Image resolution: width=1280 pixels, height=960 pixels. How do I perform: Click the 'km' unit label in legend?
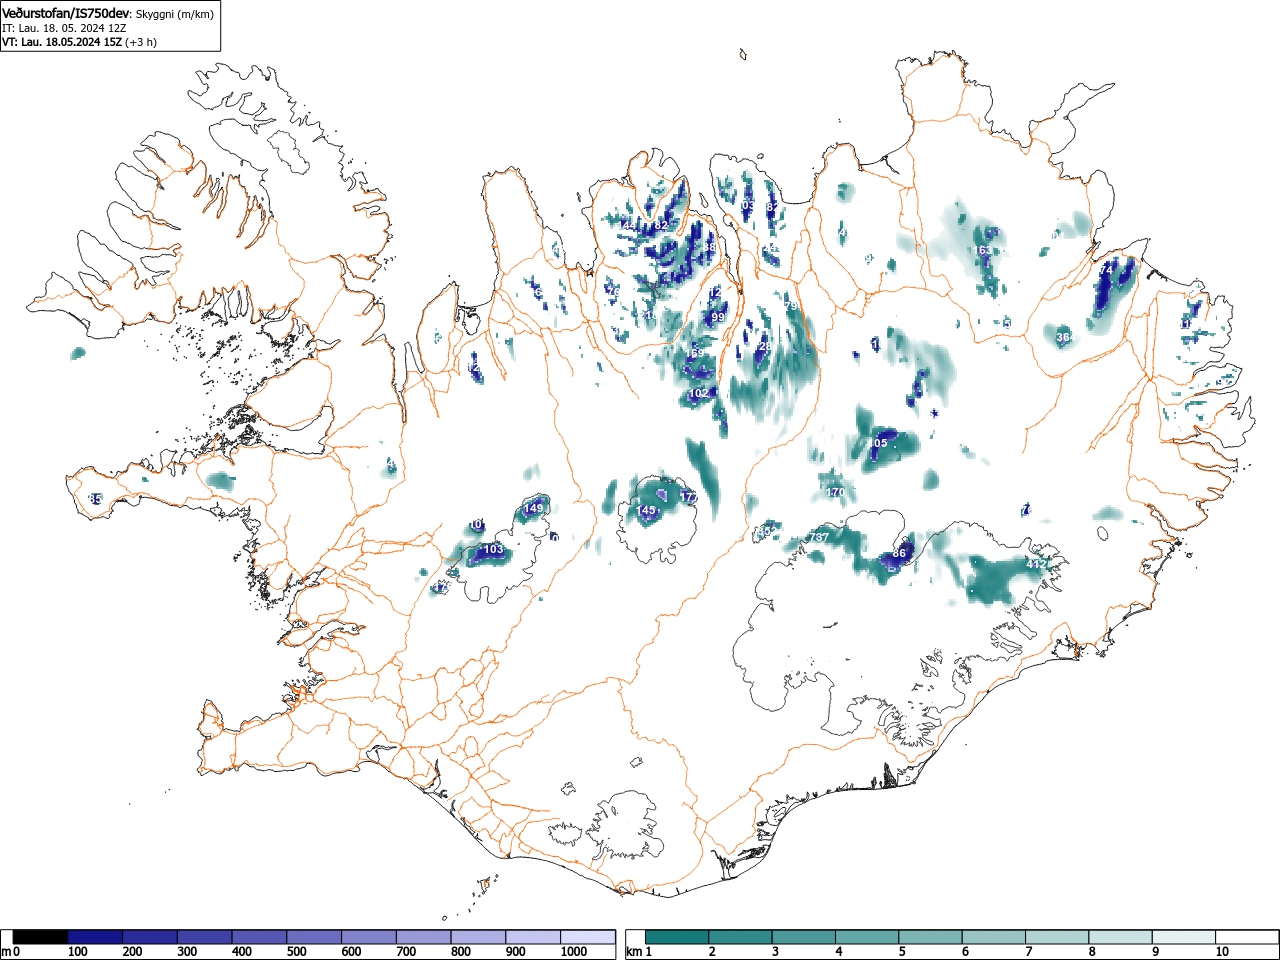pyautogui.click(x=633, y=952)
